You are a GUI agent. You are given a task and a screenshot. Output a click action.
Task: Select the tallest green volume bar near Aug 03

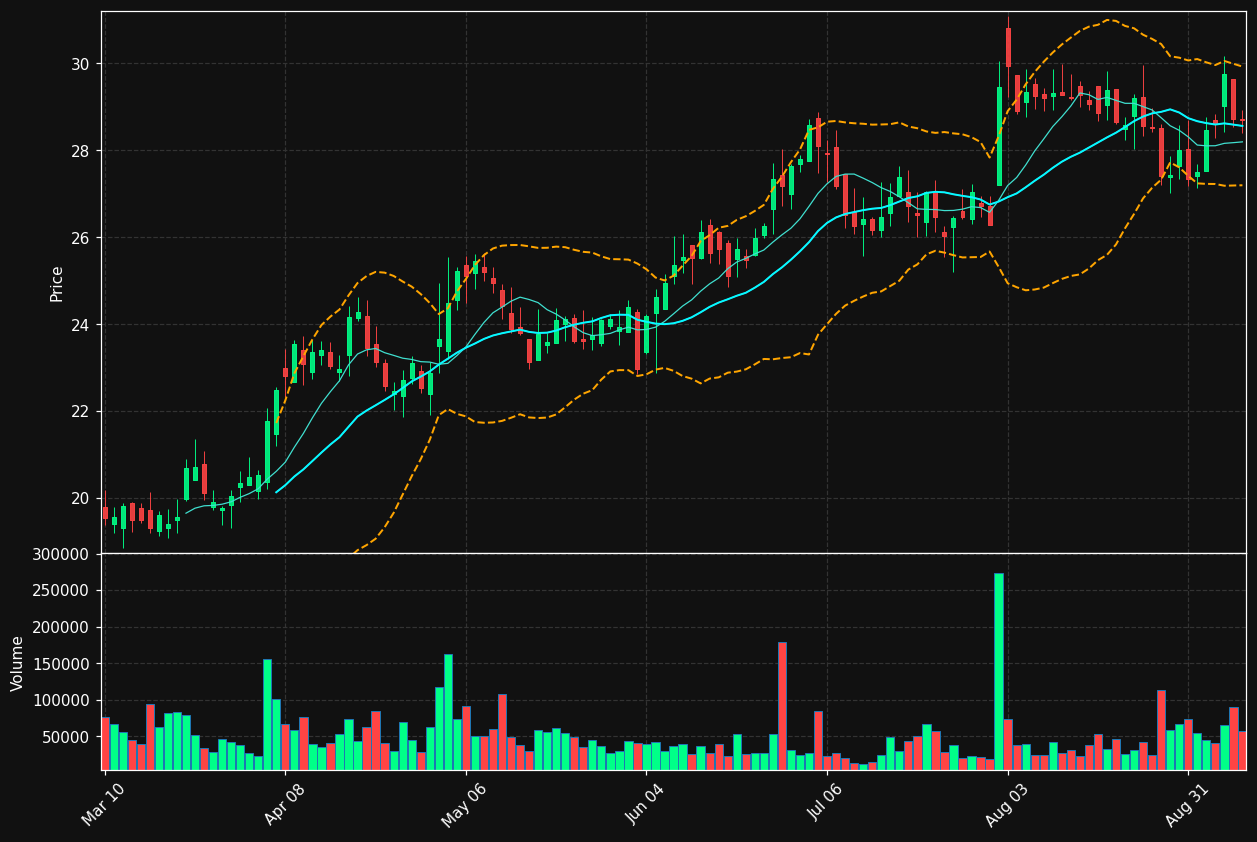pyautogui.click(x=999, y=671)
